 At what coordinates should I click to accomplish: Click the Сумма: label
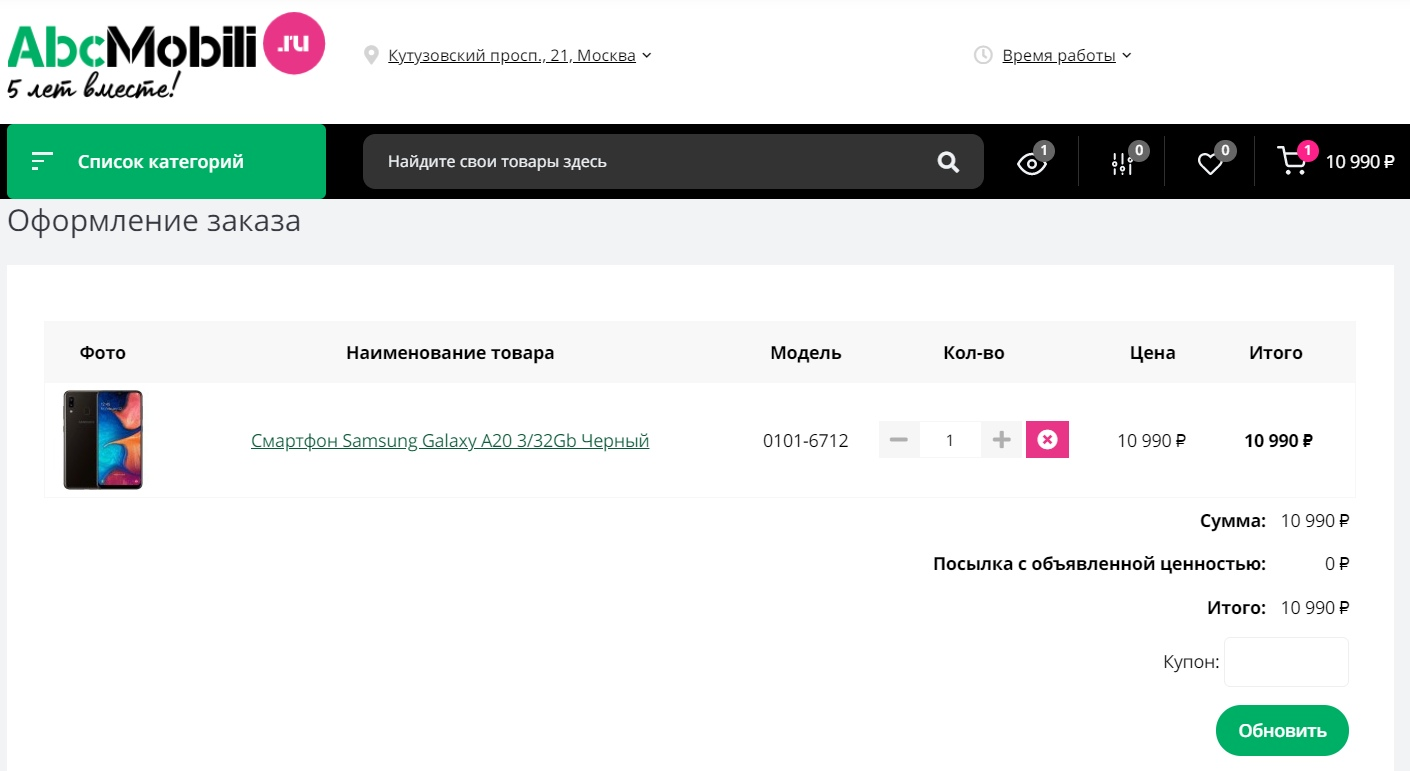1233,521
